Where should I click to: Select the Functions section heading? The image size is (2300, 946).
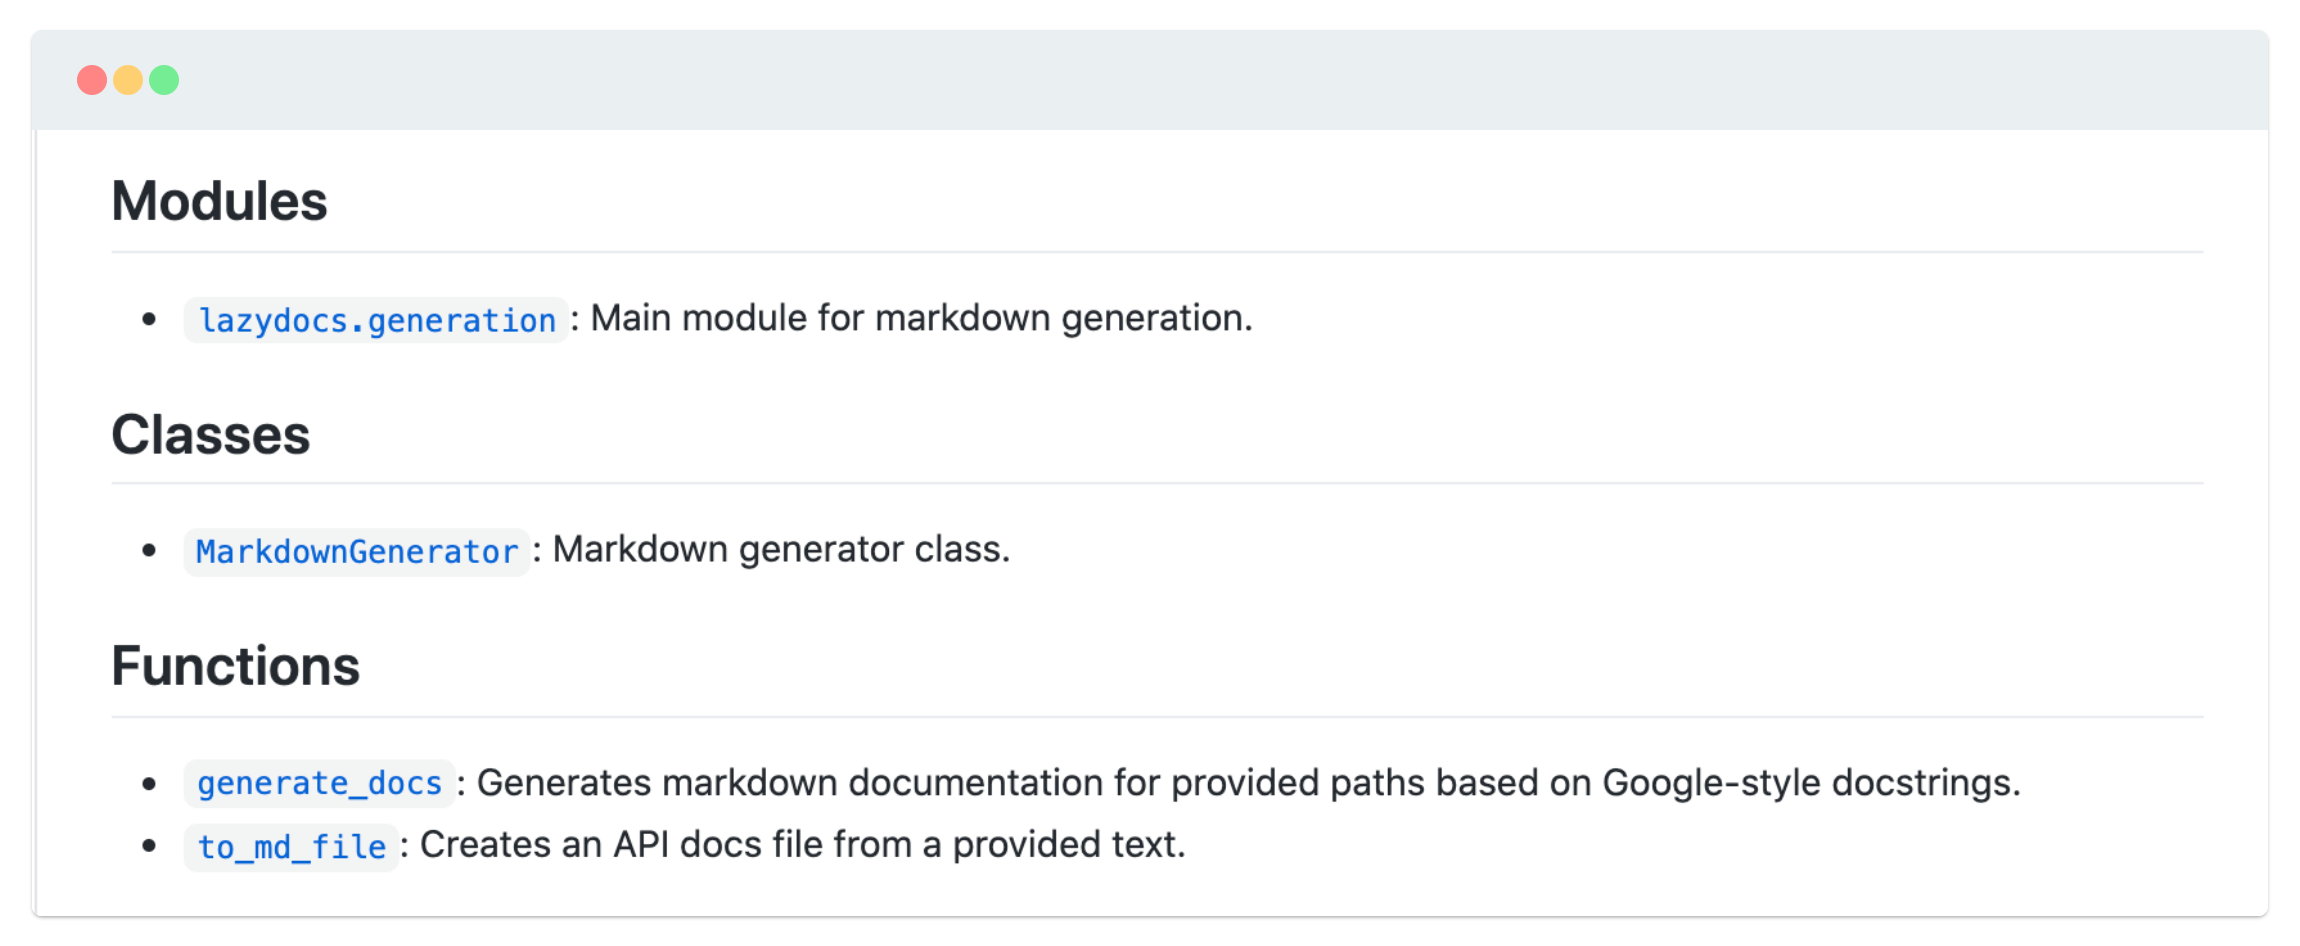235,666
